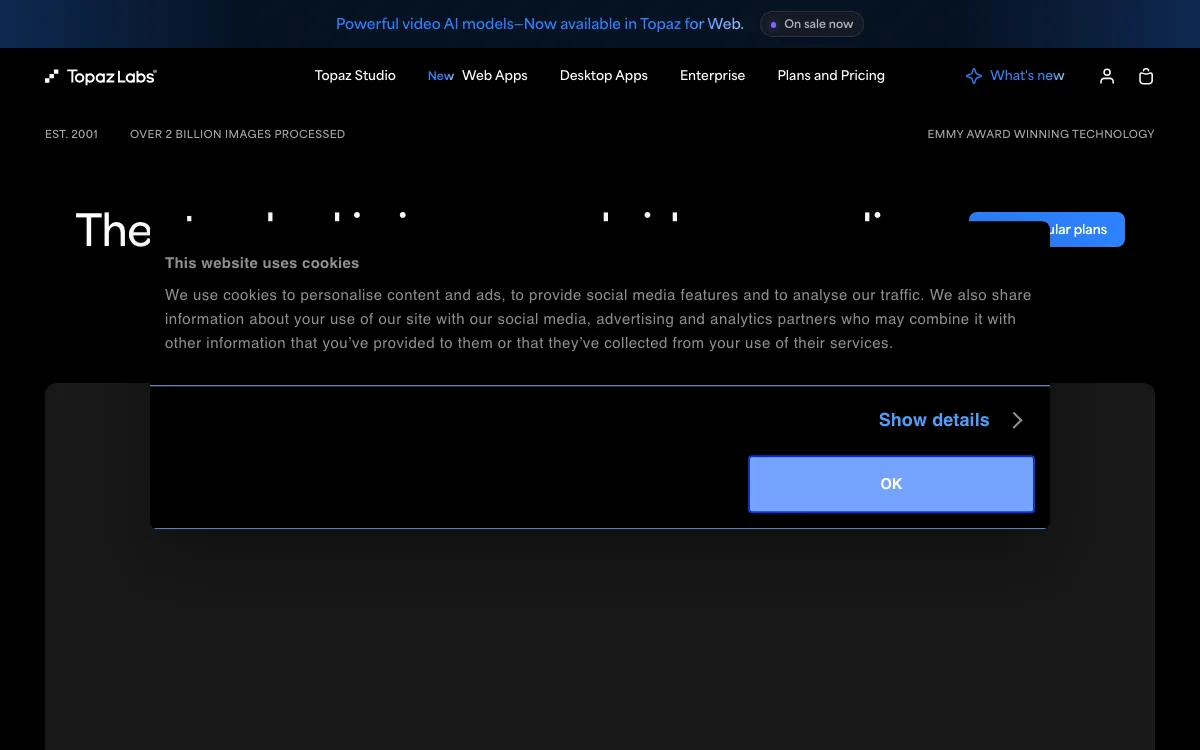
Task: Click the On sale now badge
Action: pyautogui.click(x=811, y=24)
